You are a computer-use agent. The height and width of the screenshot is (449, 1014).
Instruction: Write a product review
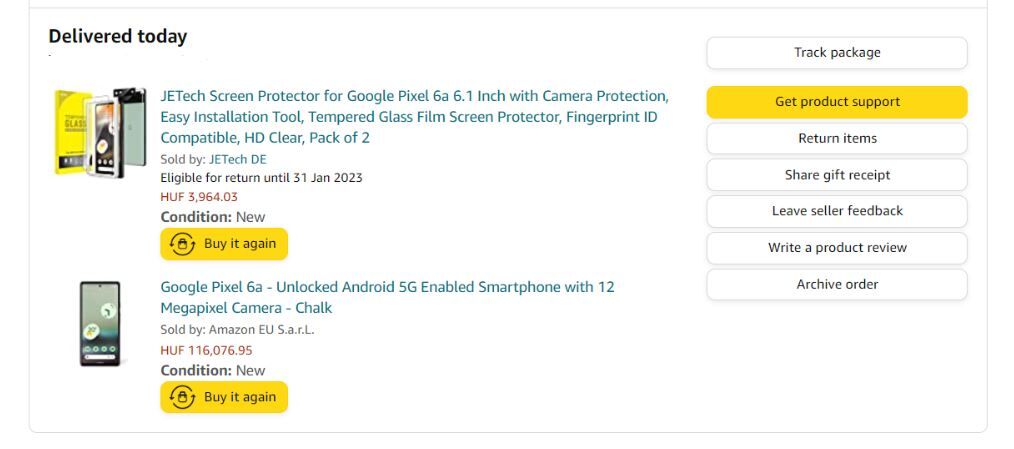(837, 248)
